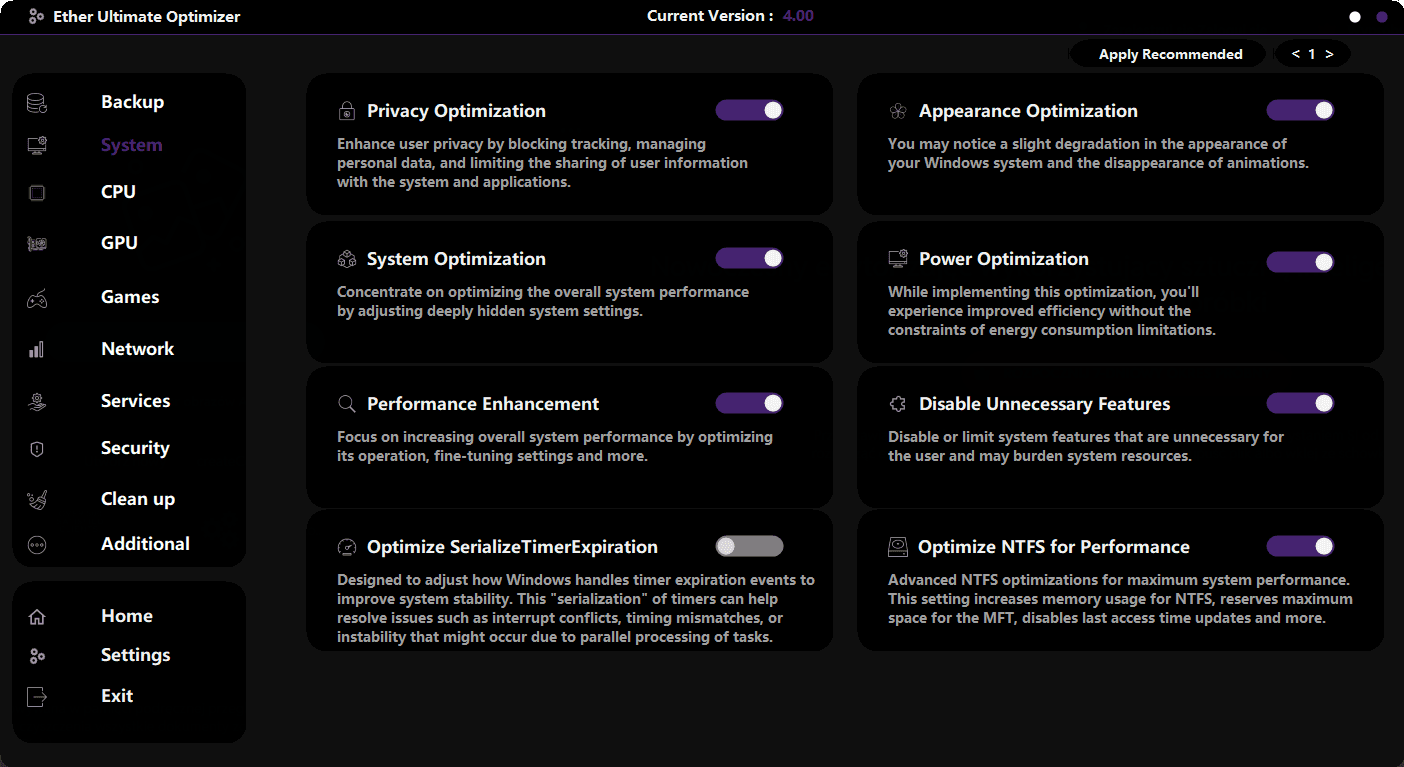Turn off Appearance Optimization
This screenshot has width=1404, height=767.
(1300, 110)
